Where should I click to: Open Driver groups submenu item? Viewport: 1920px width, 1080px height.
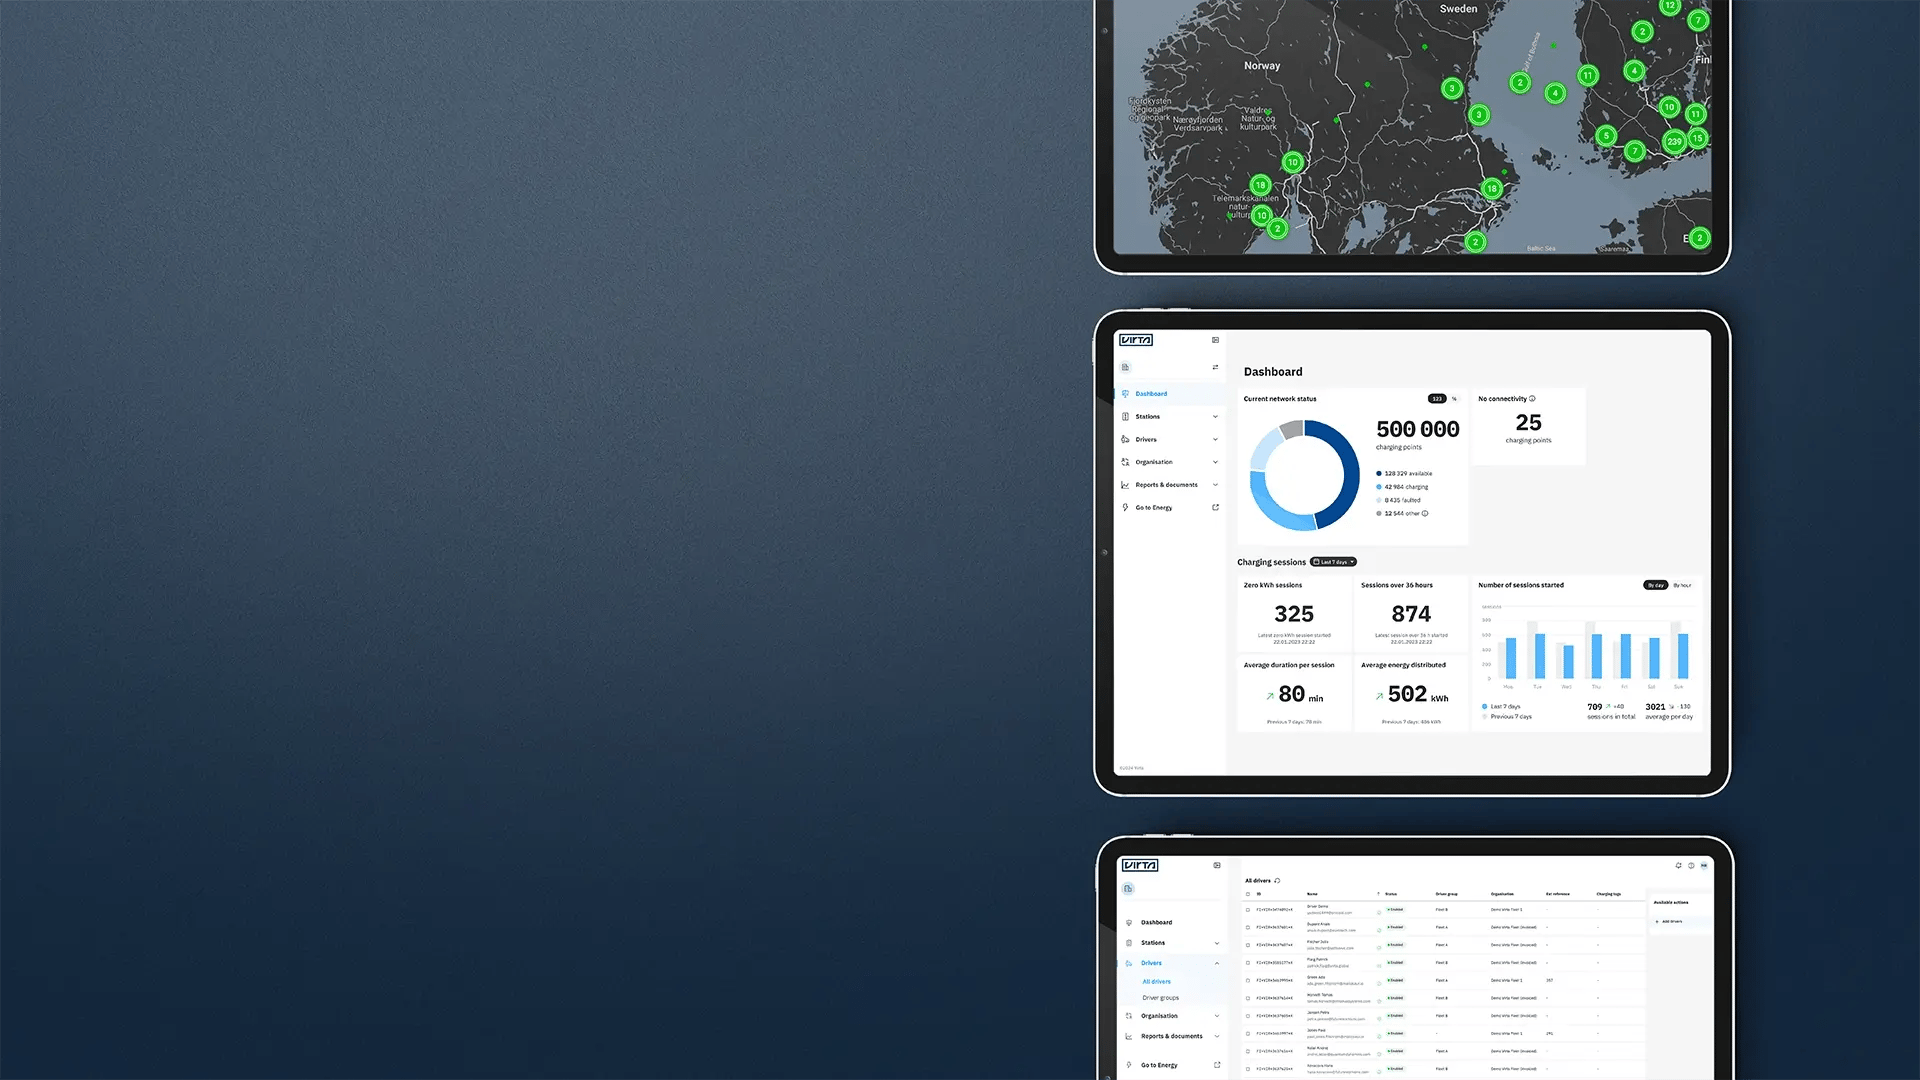[1160, 998]
